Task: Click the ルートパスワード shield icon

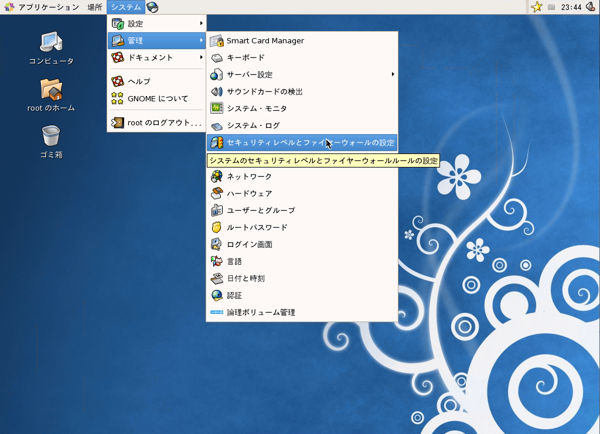Action: tap(217, 227)
